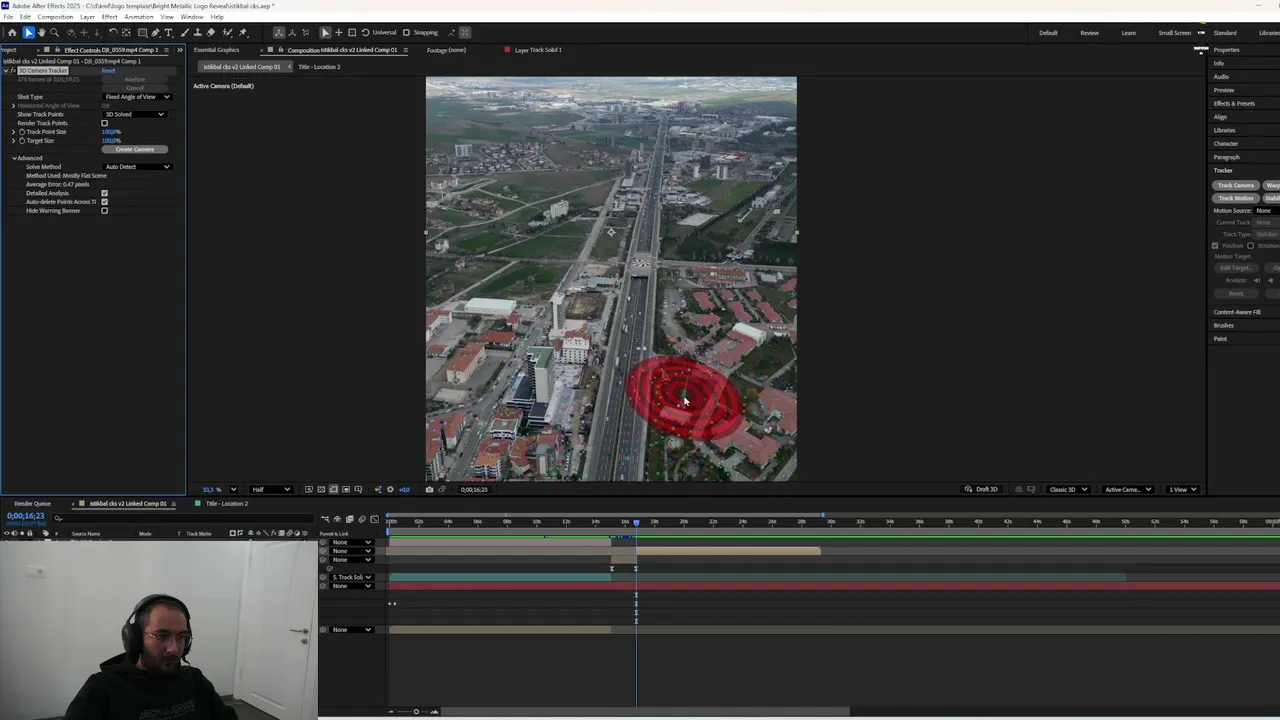1280x720 pixels.
Task: Click the Home icon in the toolbar
Action: (12, 32)
